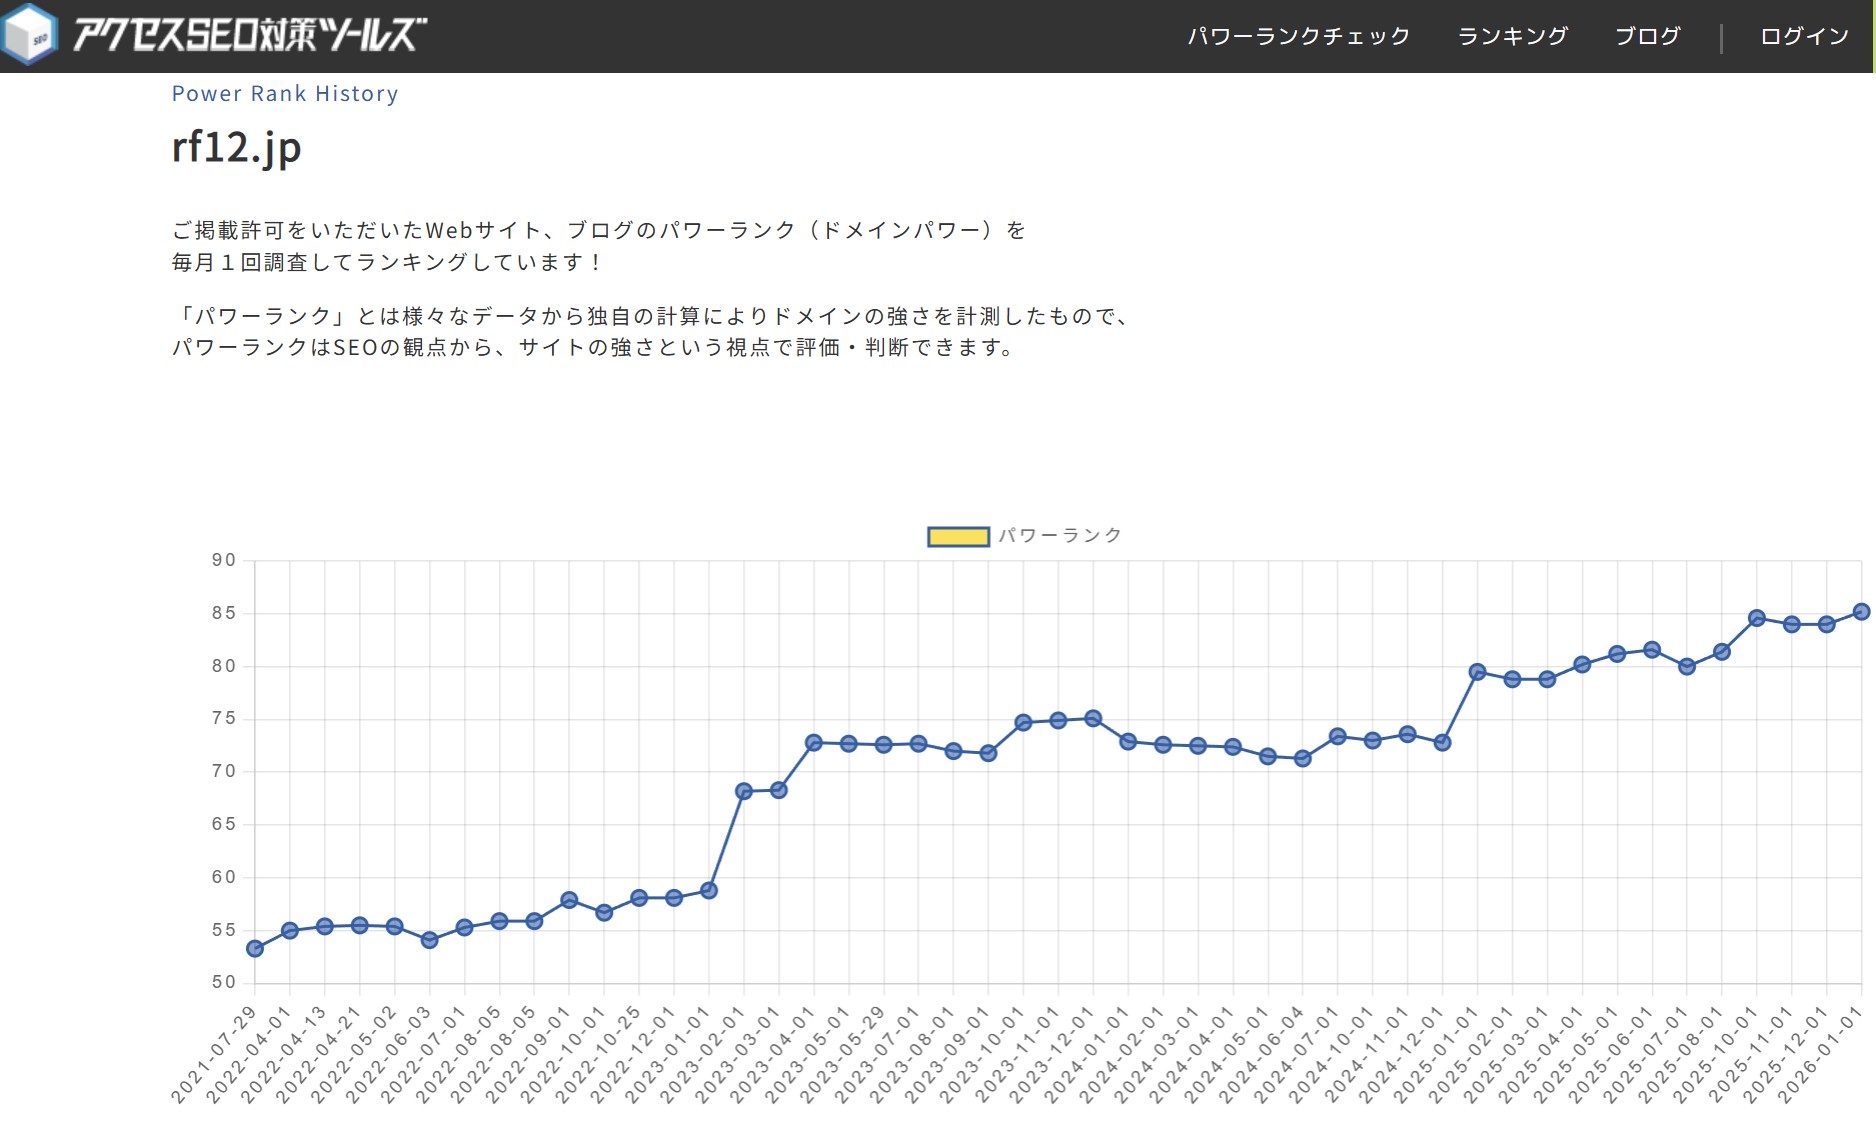Click the yellow パワーランク legend swatch

[x=958, y=537]
